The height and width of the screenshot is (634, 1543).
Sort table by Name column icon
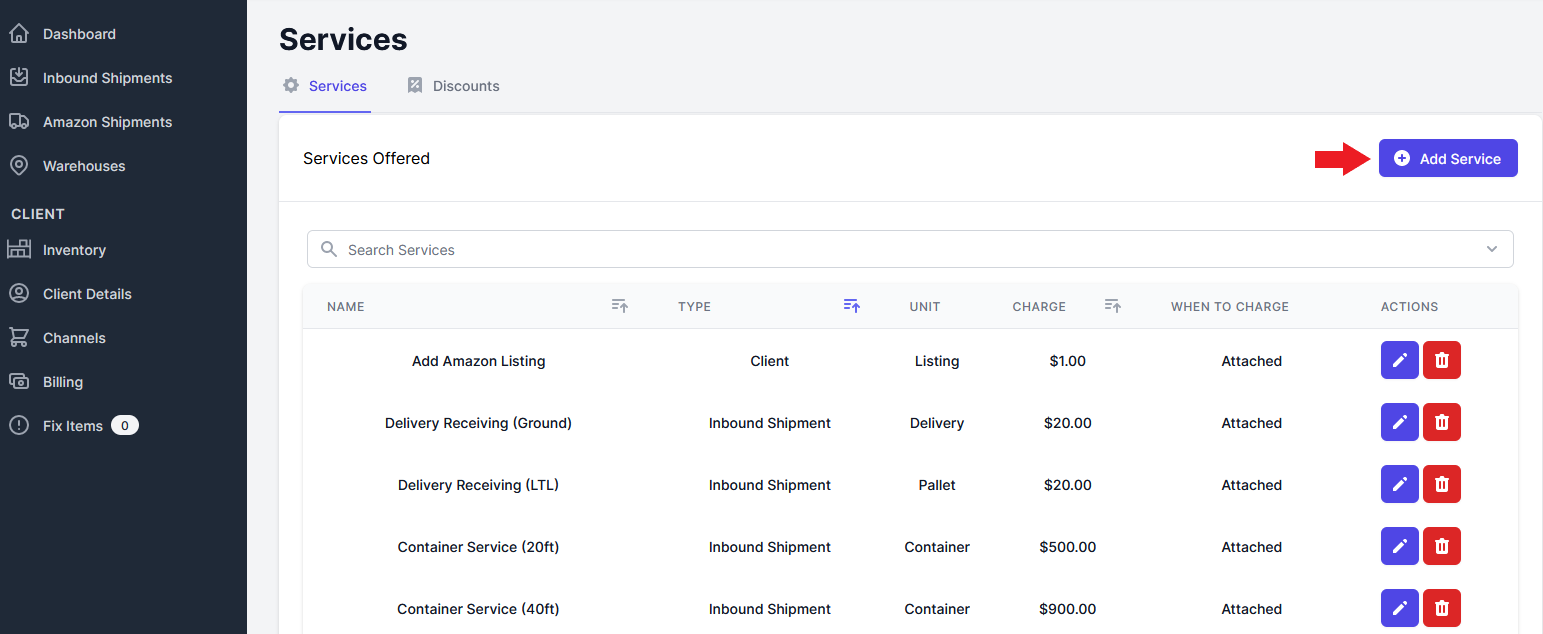[620, 306]
